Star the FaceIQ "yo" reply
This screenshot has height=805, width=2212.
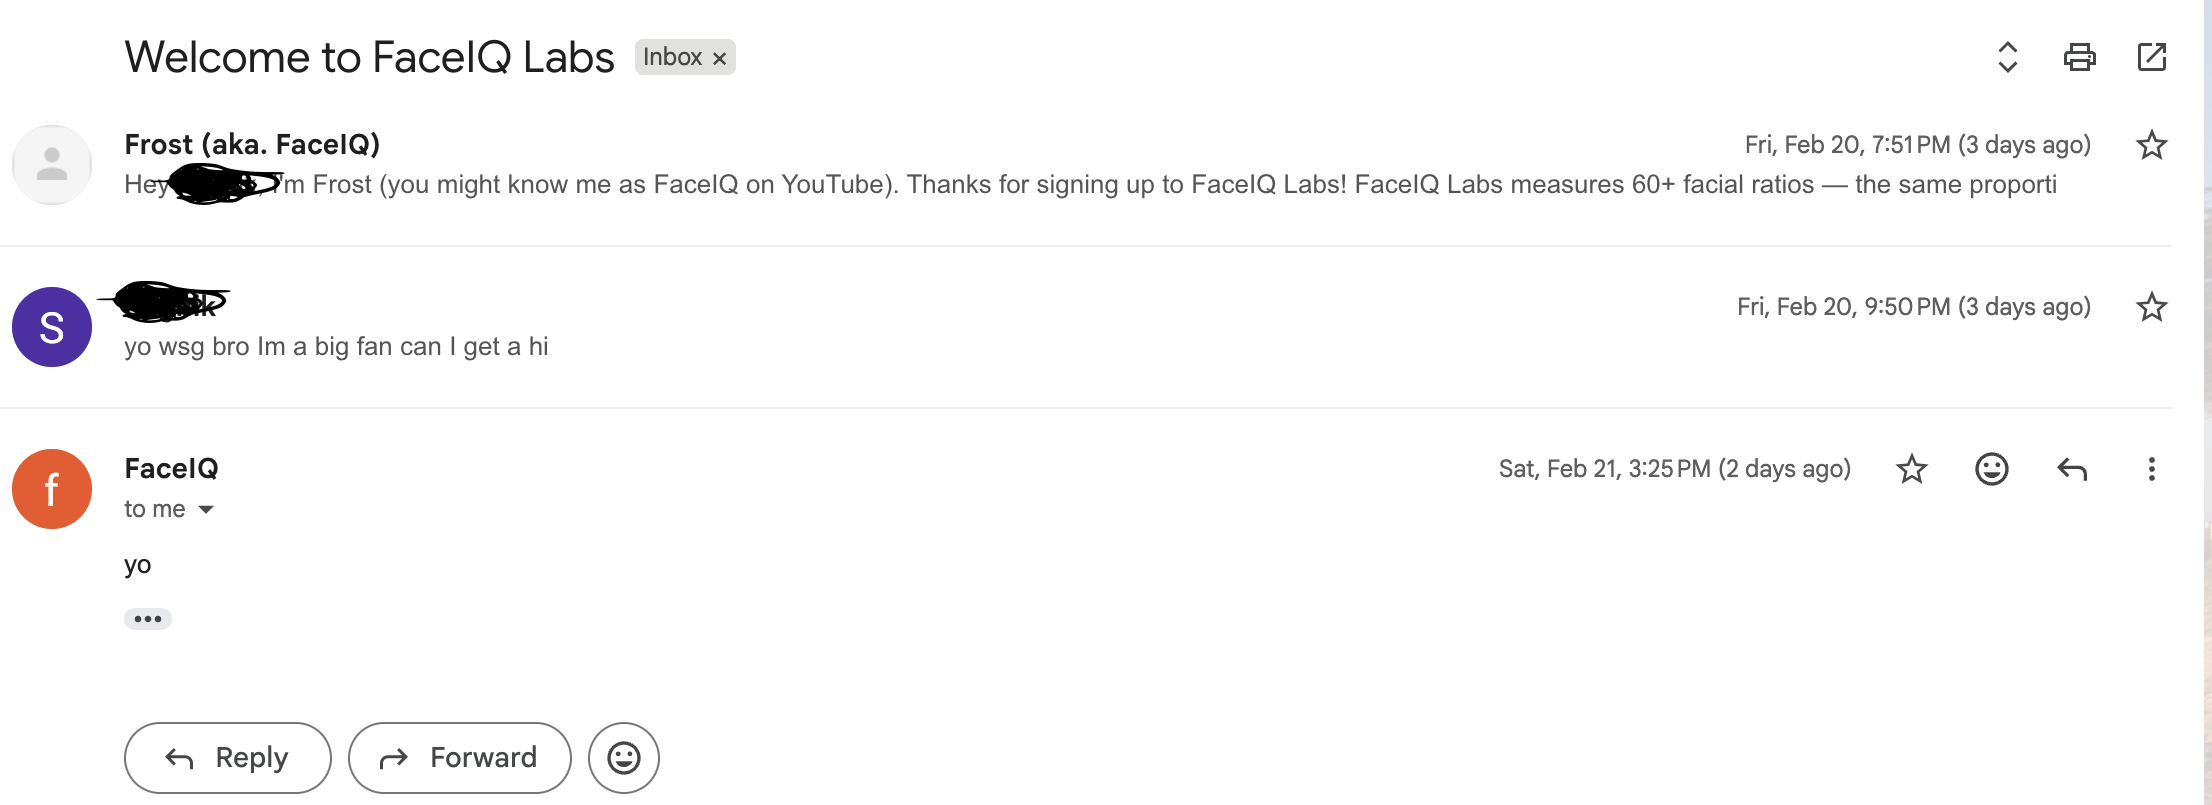1911,469
